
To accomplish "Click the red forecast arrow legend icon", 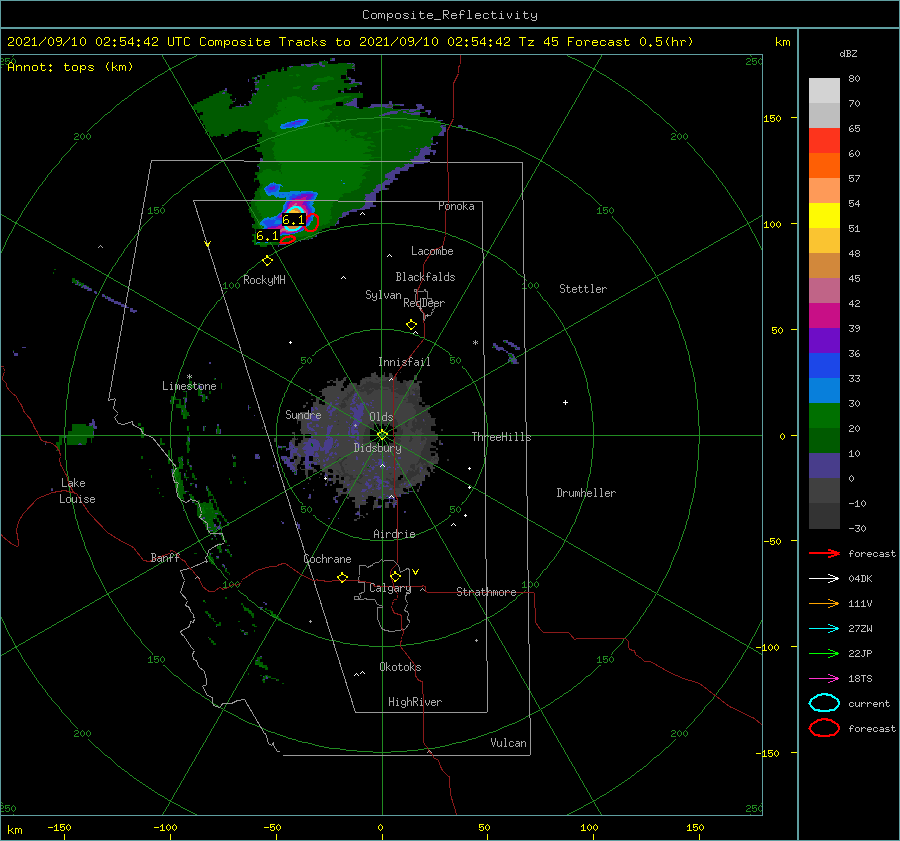I will [824, 553].
